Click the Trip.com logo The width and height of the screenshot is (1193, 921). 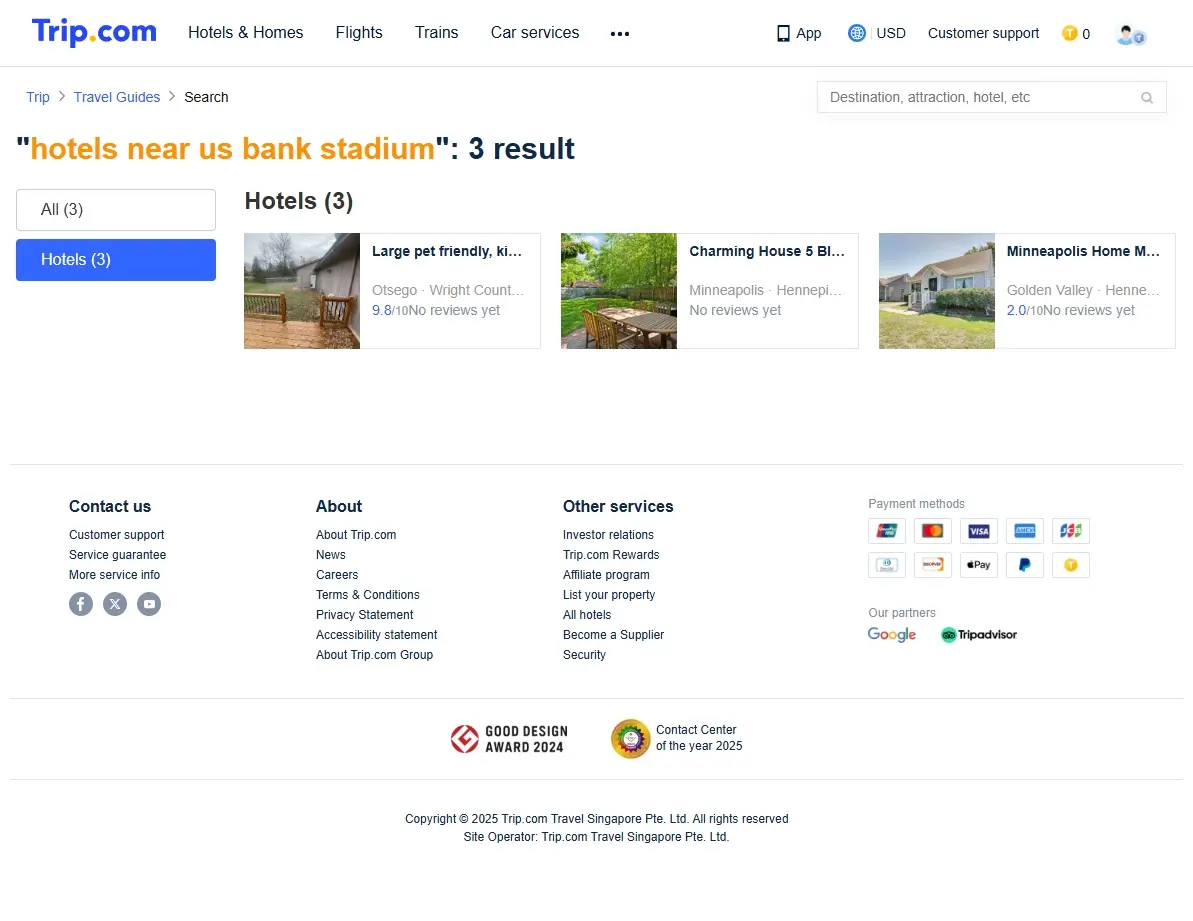[x=94, y=32]
